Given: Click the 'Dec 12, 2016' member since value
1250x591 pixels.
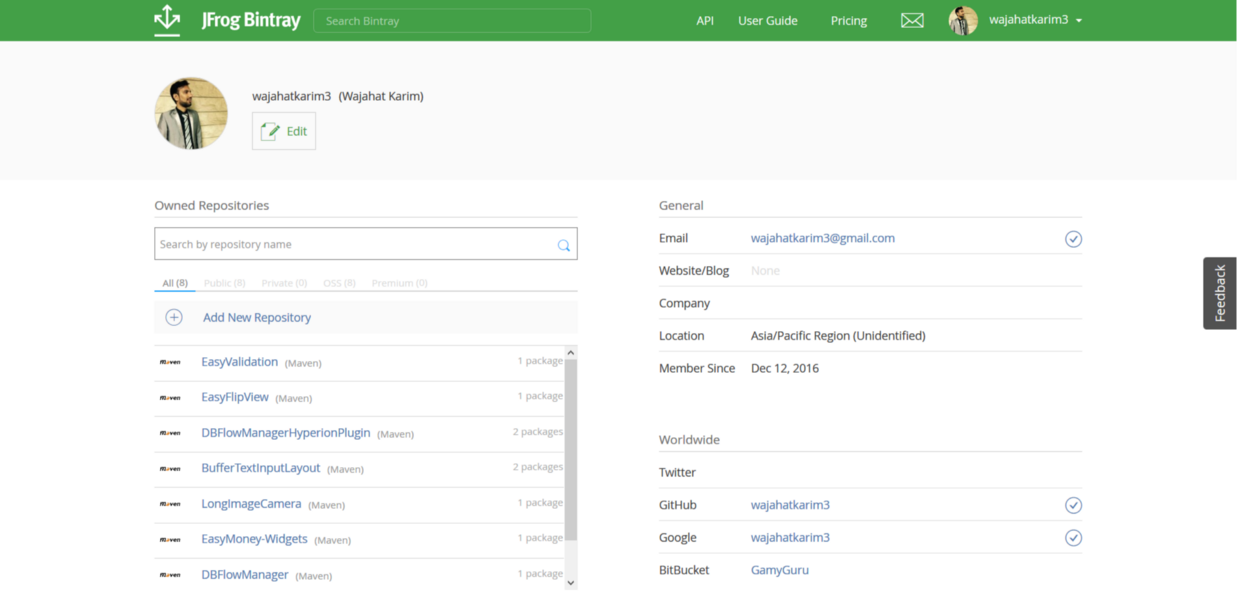Looking at the screenshot, I should (x=785, y=368).
